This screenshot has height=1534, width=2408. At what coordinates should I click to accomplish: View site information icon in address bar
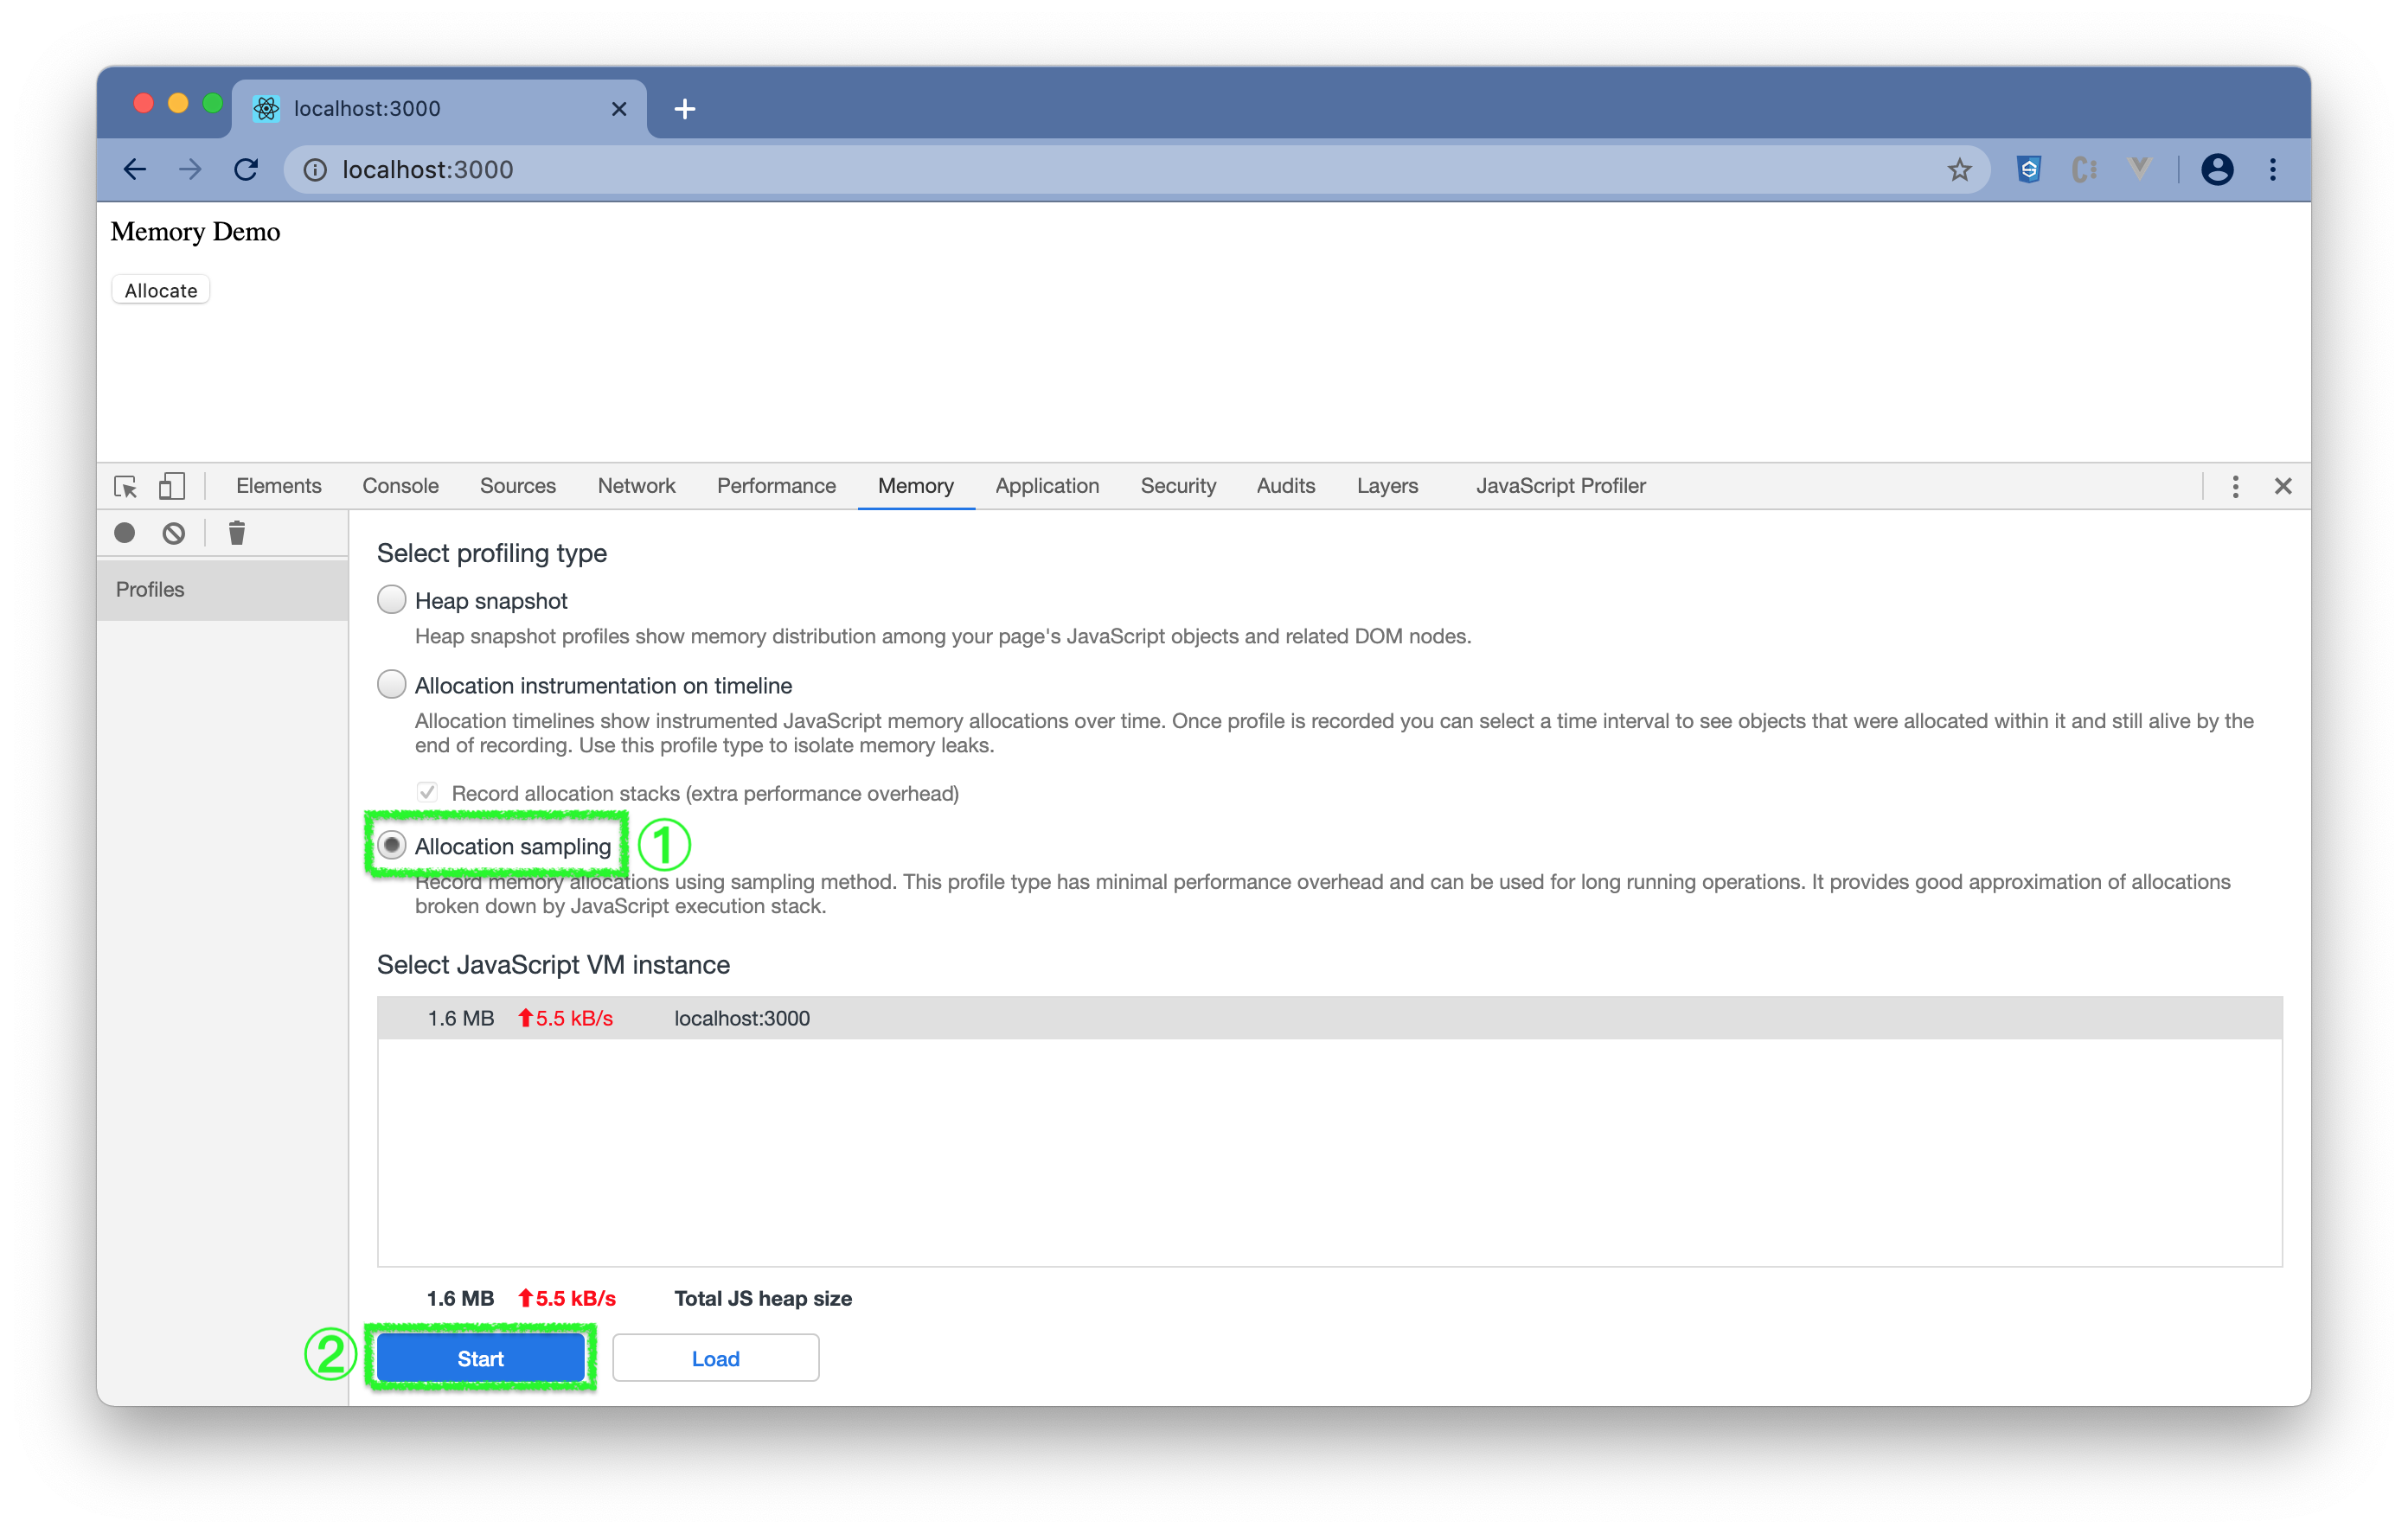tap(315, 170)
